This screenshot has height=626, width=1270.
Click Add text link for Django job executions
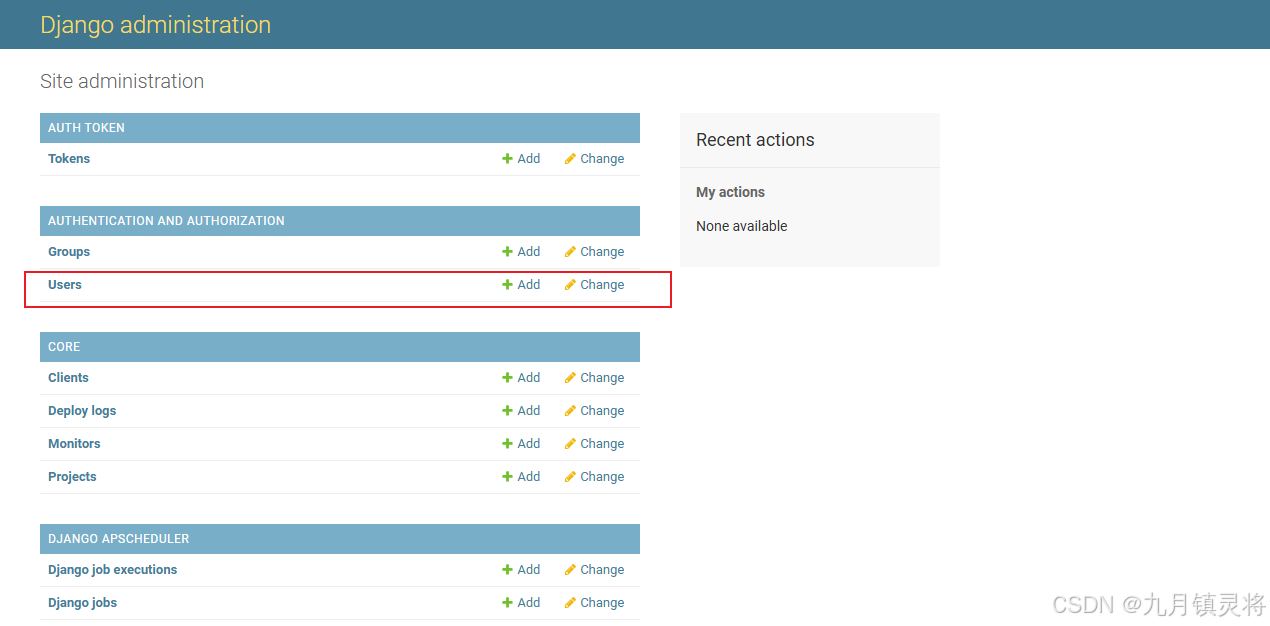point(529,570)
